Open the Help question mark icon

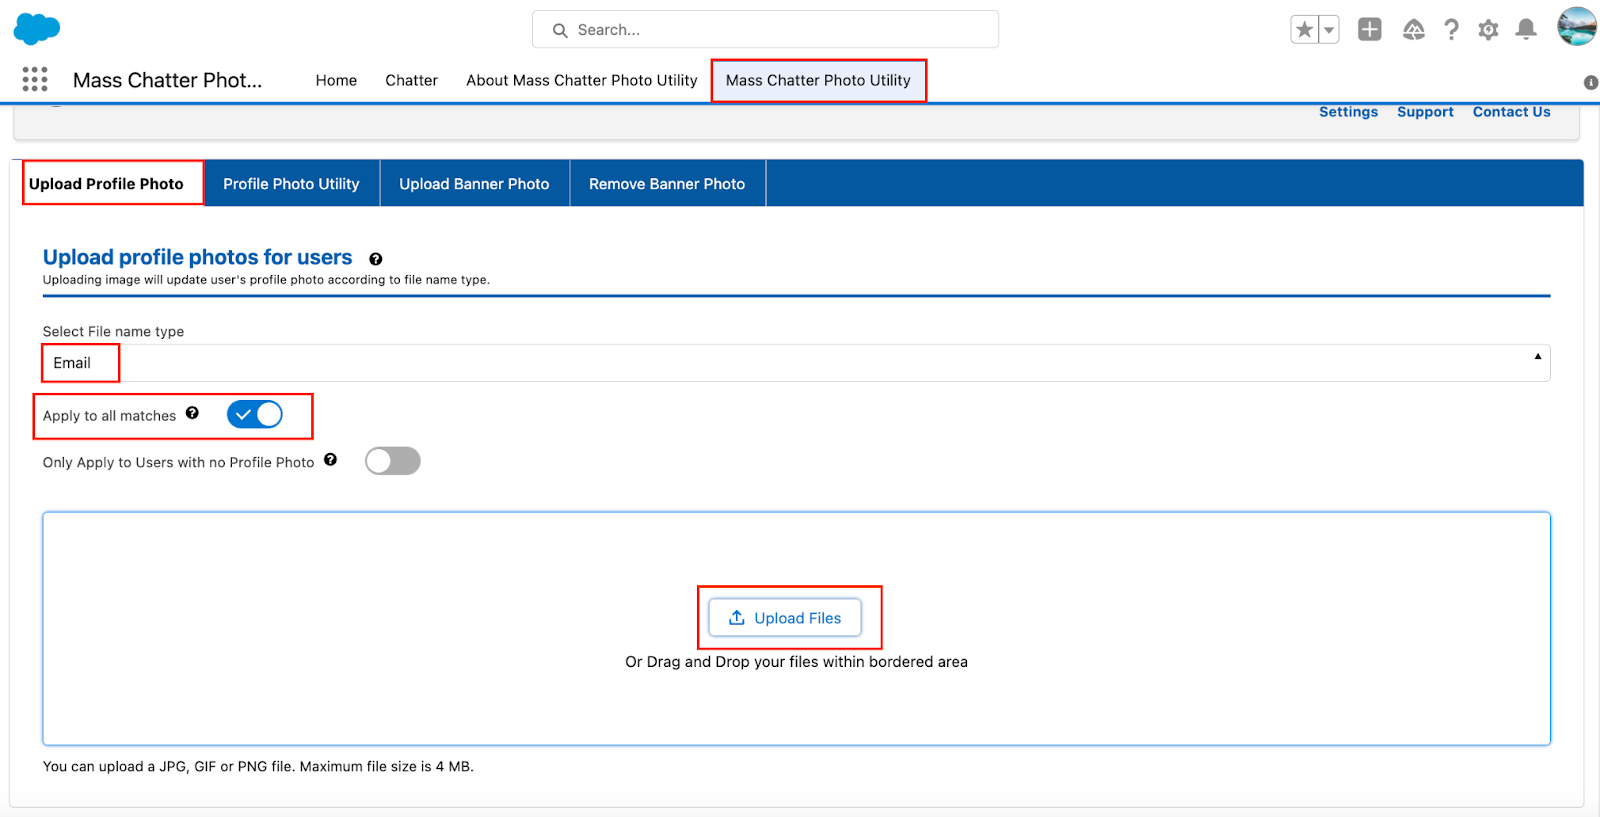coord(1451,30)
